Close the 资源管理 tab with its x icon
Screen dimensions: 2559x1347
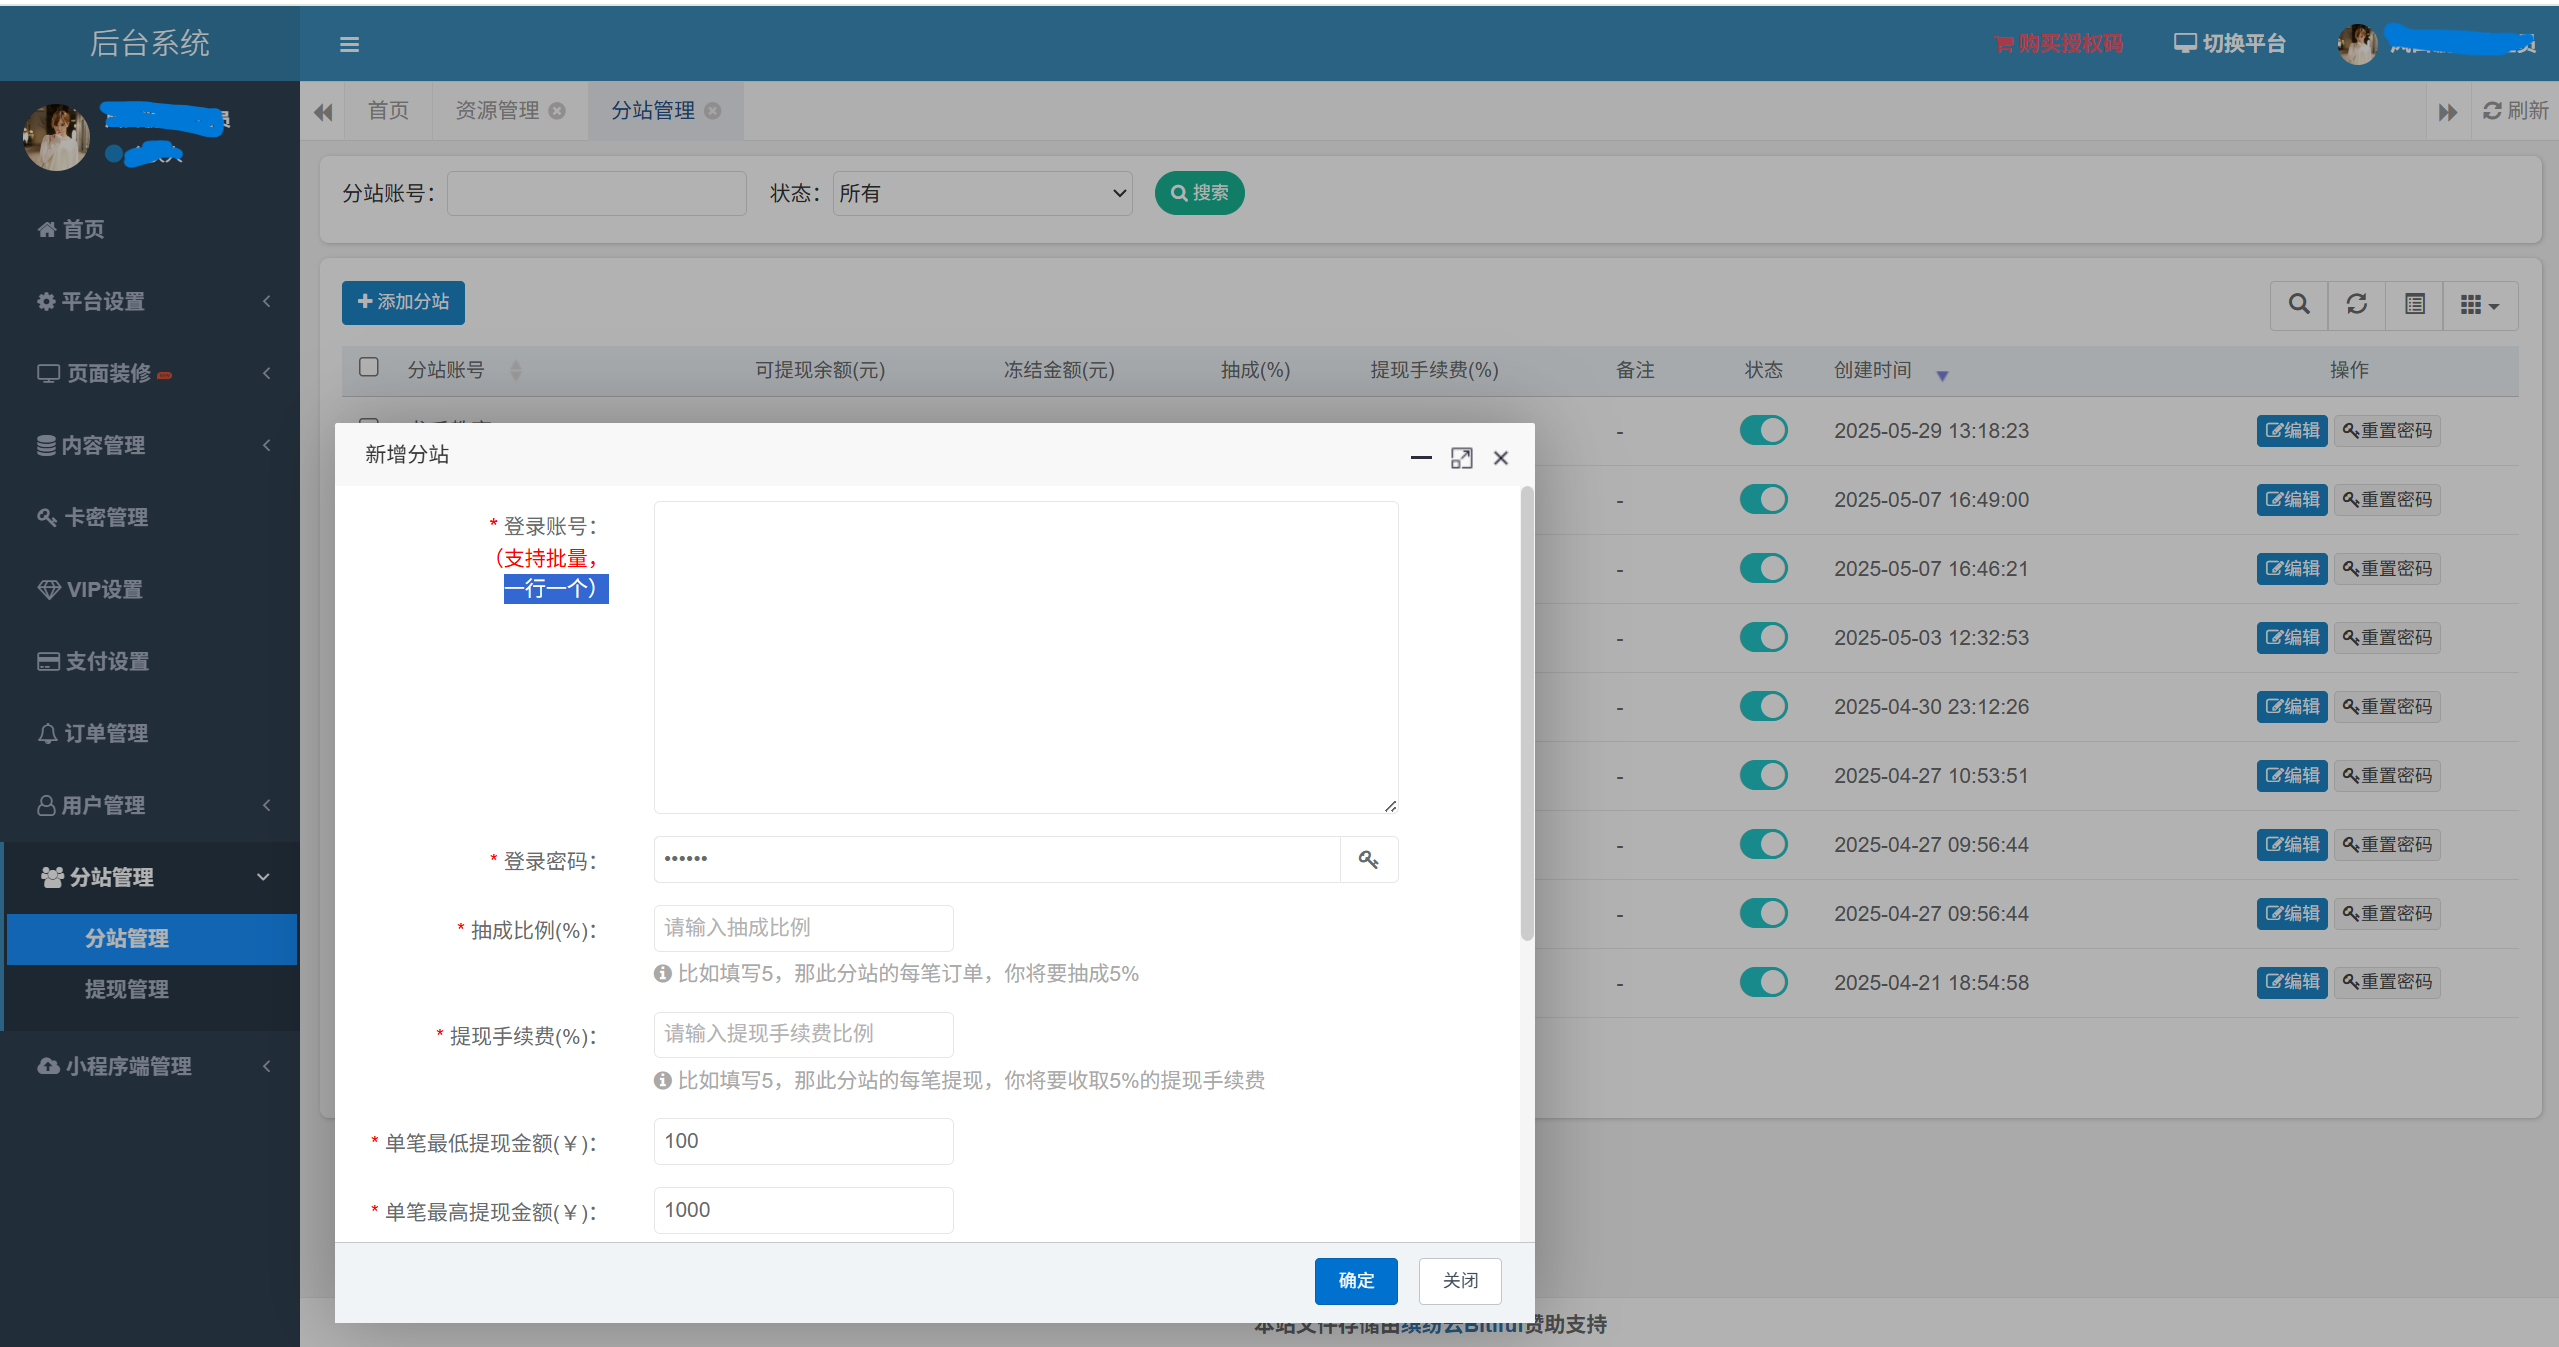click(x=557, y=111)
